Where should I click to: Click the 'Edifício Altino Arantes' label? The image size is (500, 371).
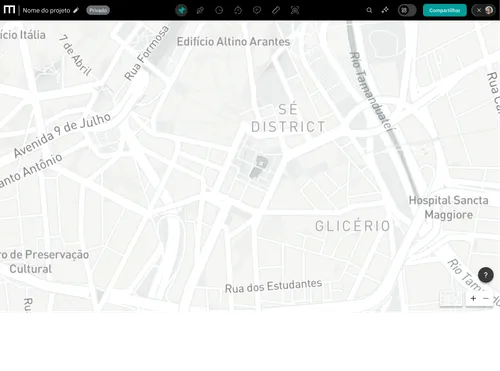click(x=233, y=42)
